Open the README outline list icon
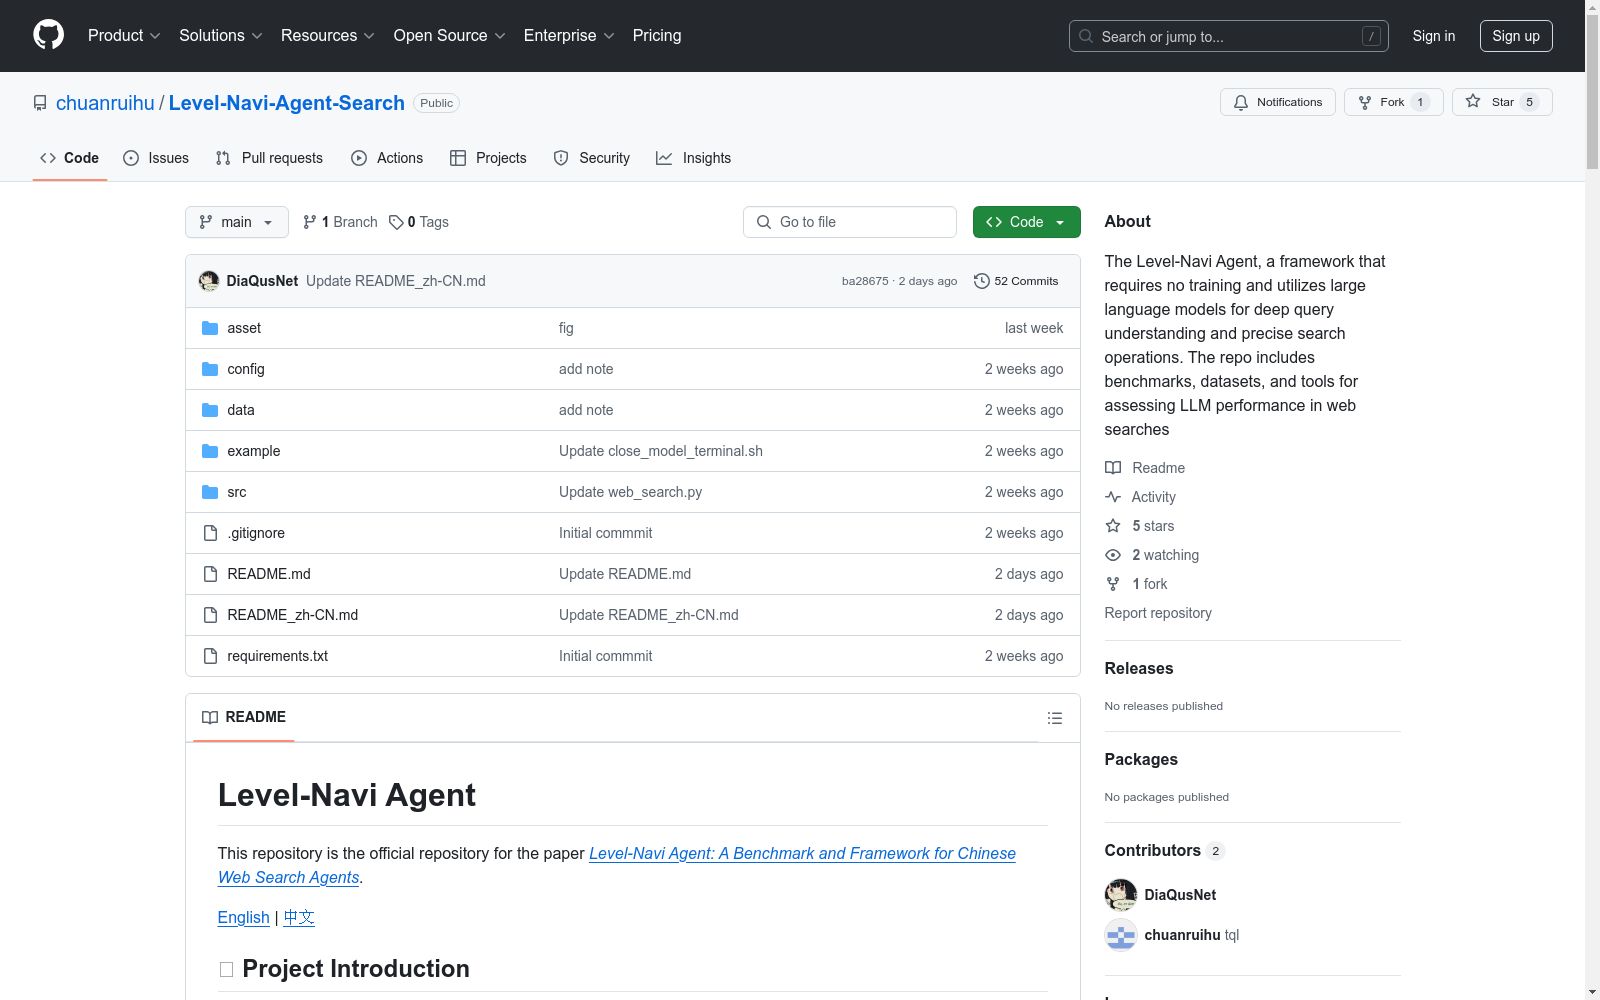 tap(1055, 718)
